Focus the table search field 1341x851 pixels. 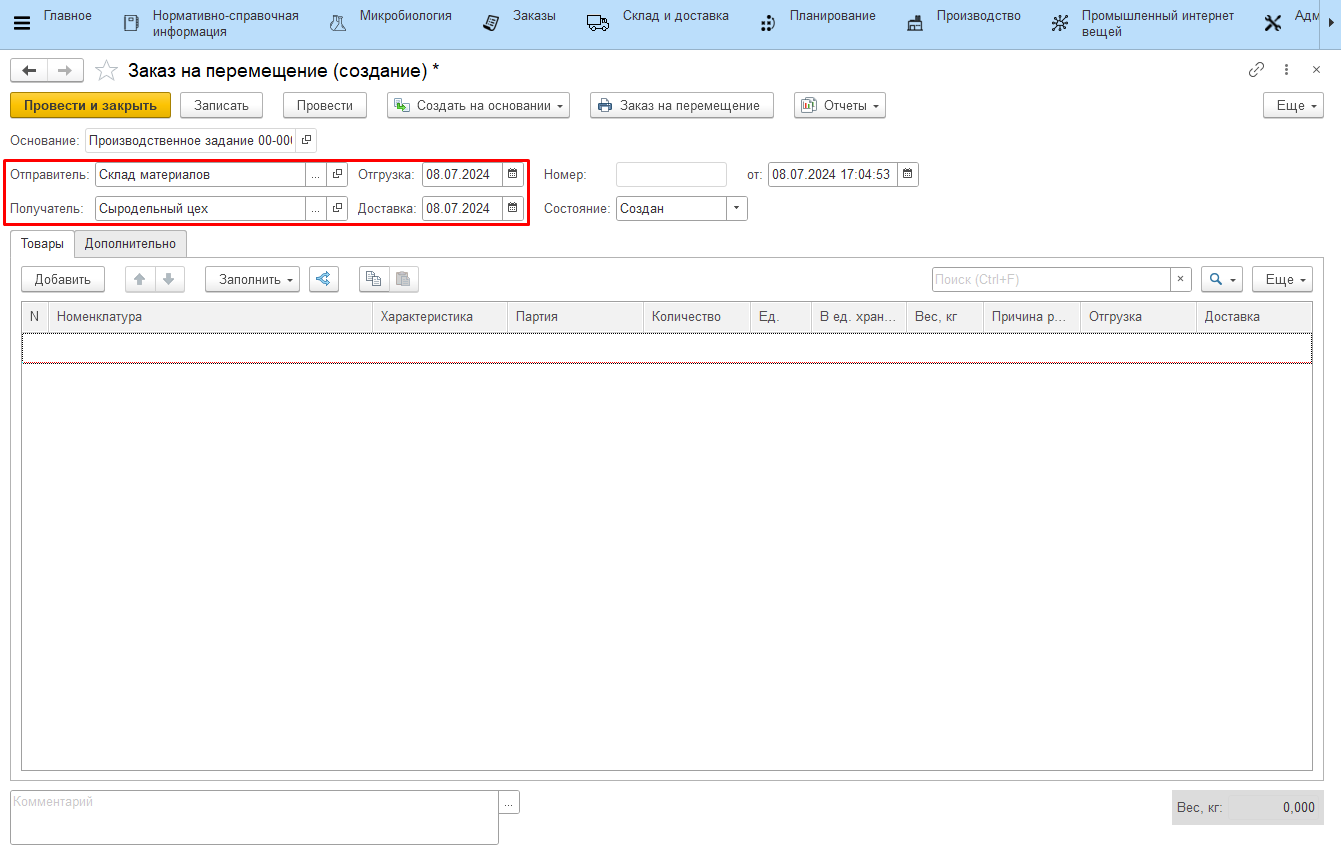[x=1050, y=280]
